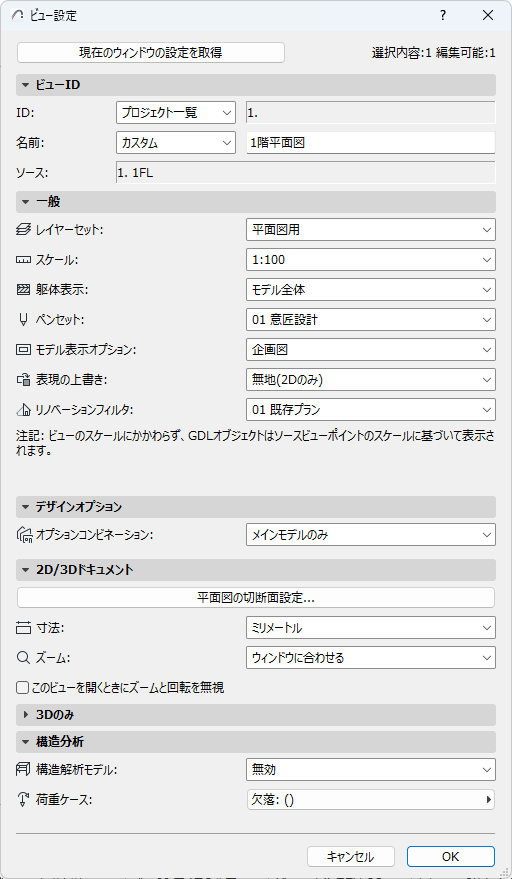Collapse the 一般 section
The image size is (512, 879).
256,202
